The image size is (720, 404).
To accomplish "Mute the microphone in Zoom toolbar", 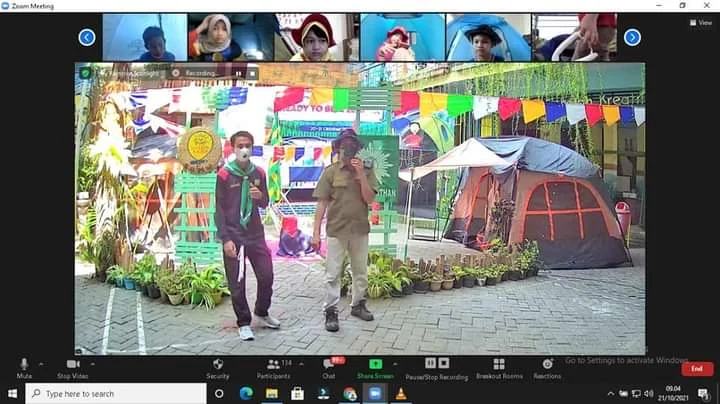I will (24, 368).
